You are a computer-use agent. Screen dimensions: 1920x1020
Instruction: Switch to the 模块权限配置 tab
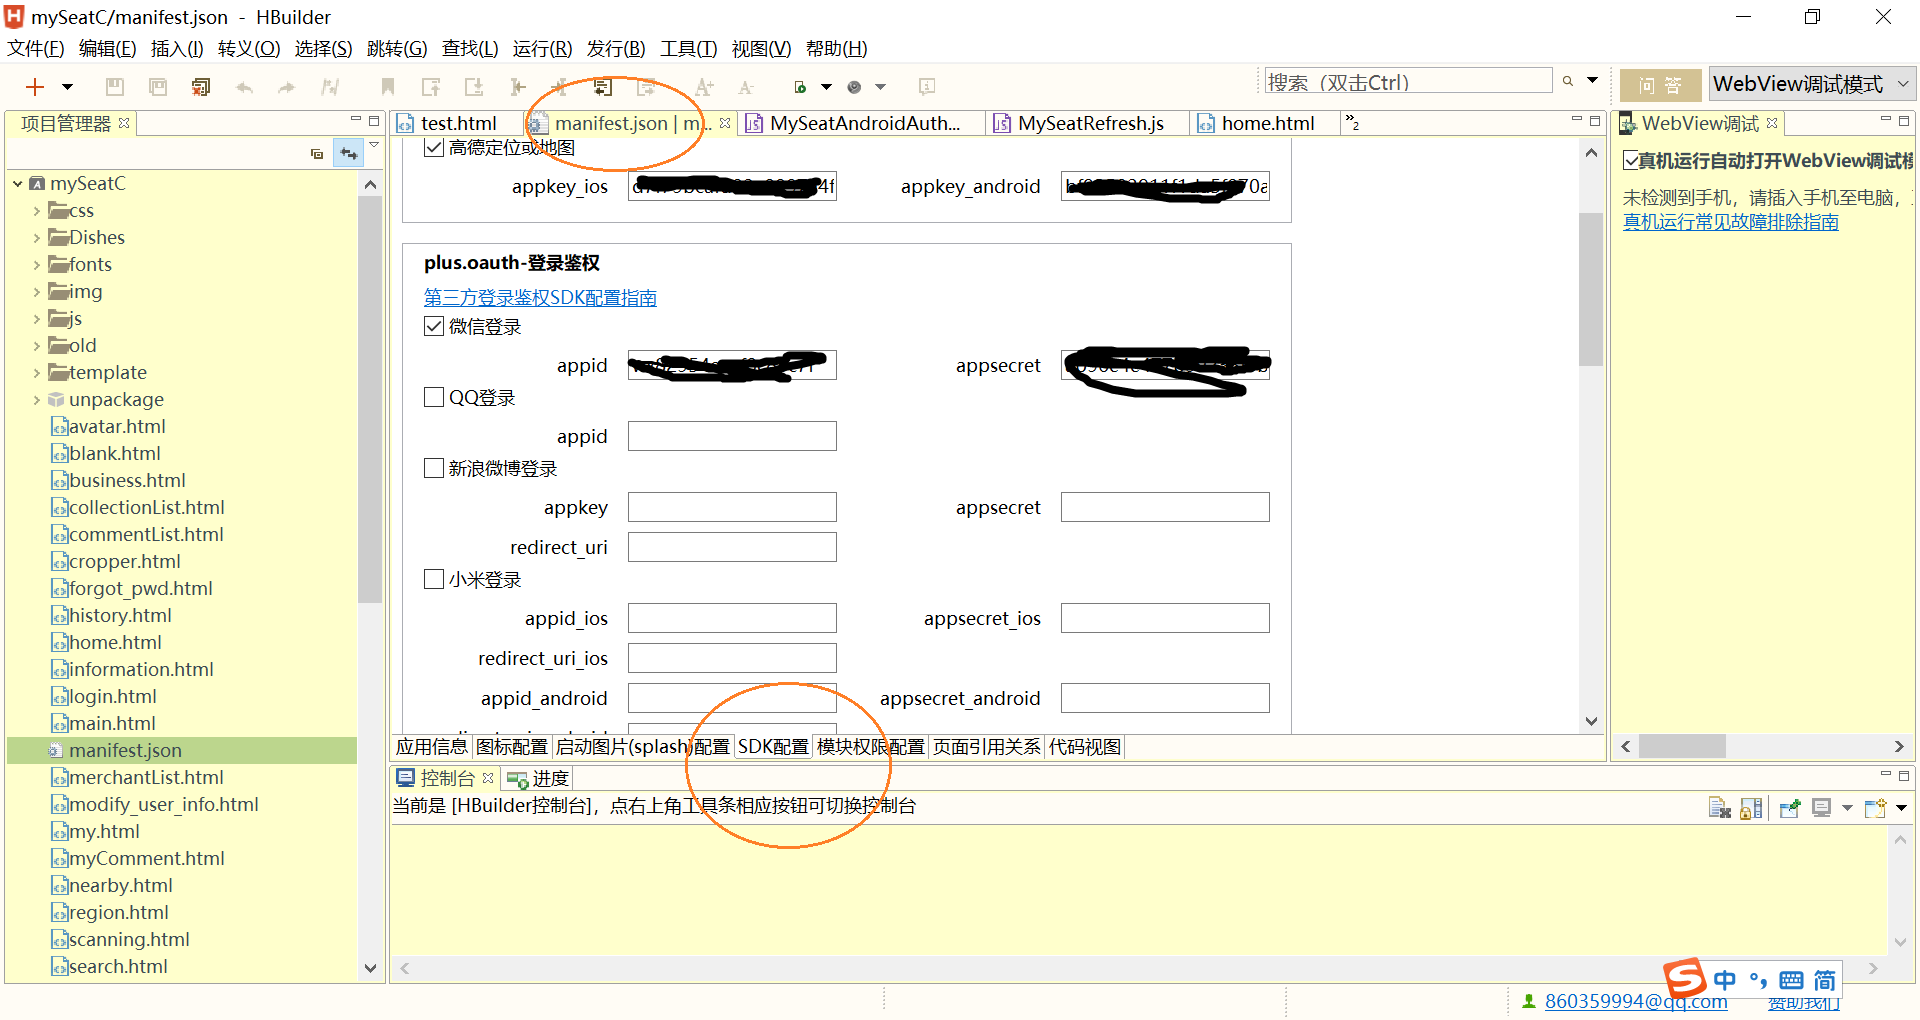[870, 747]
